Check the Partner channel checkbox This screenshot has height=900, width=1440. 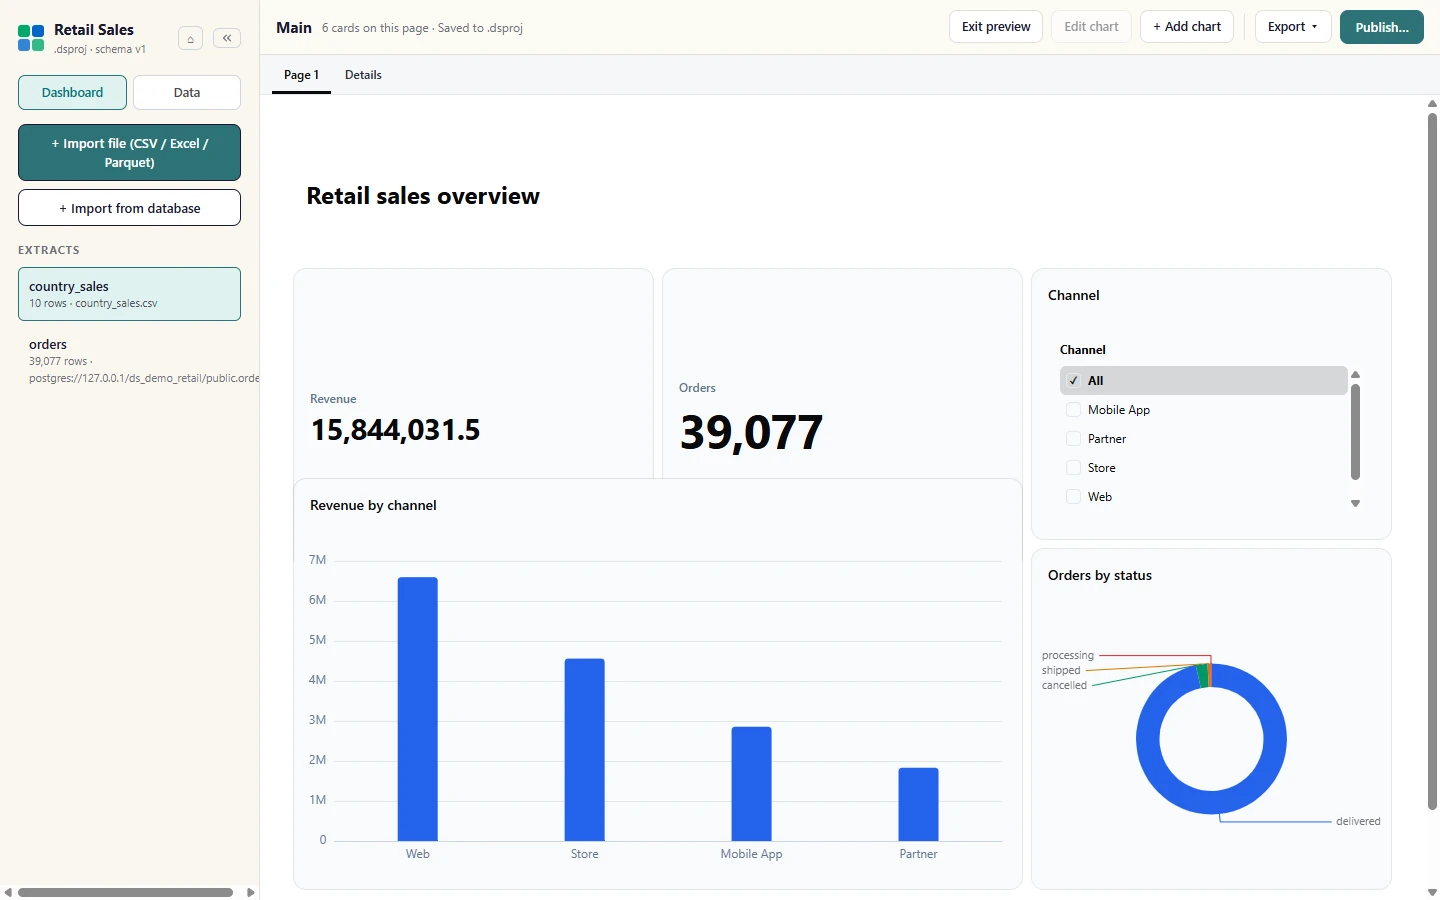click(1073, 439)
